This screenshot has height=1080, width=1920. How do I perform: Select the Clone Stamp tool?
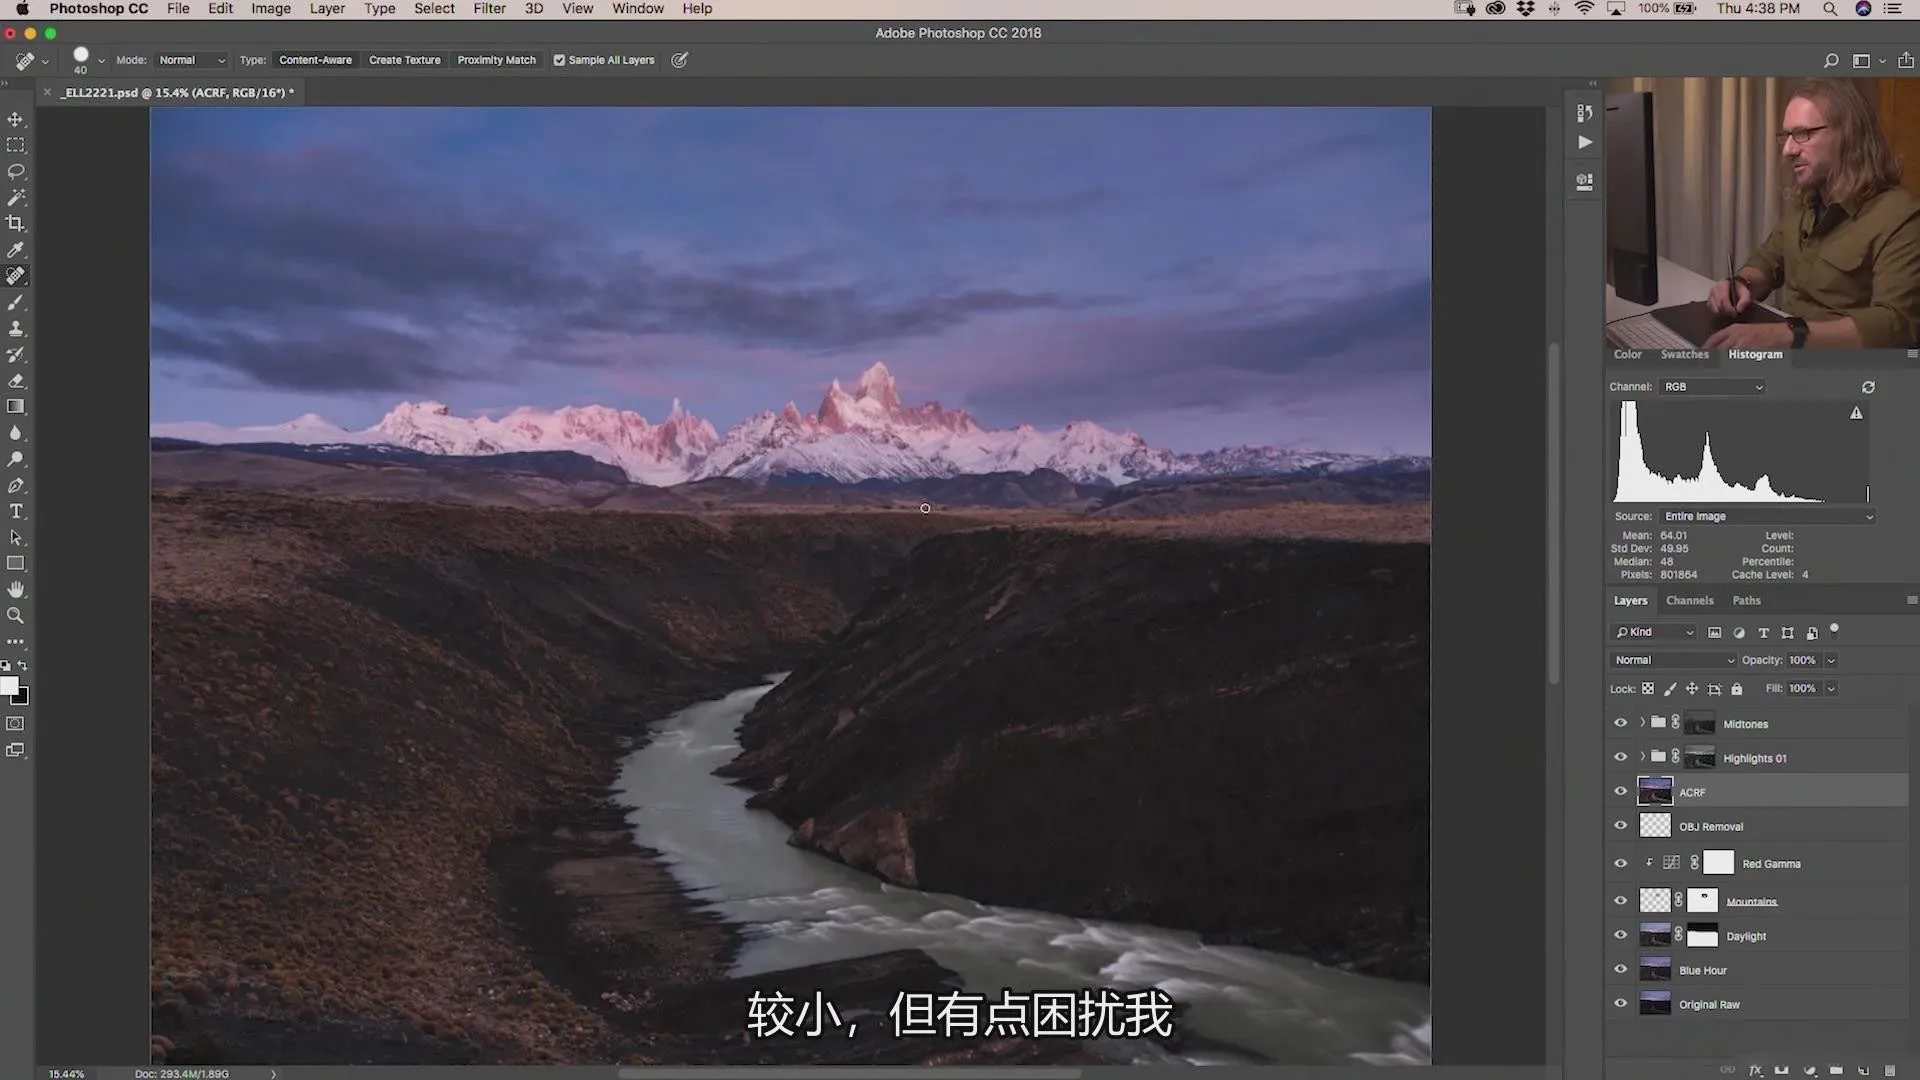pyautogui.click(x=17, y=328)
